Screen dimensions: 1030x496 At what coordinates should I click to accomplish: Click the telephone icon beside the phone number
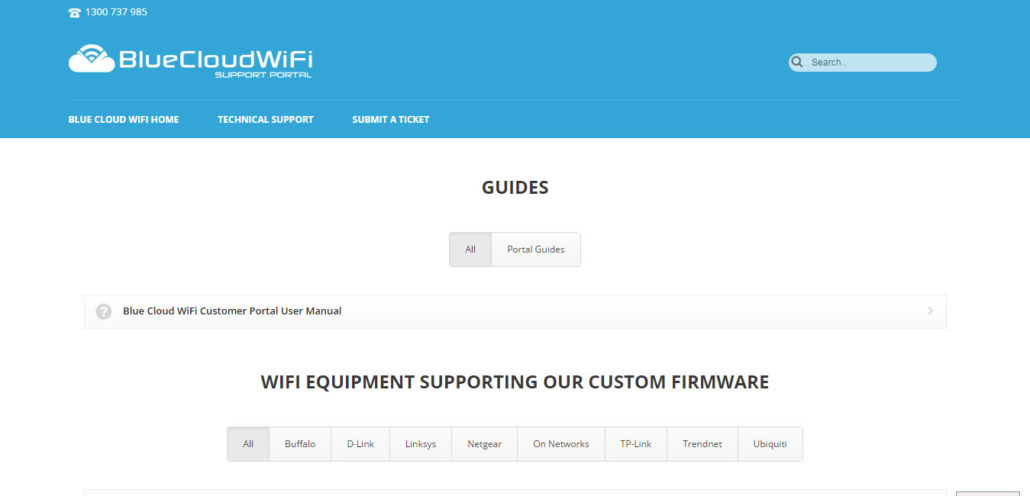pyautogui.click(x=74, y=12)
